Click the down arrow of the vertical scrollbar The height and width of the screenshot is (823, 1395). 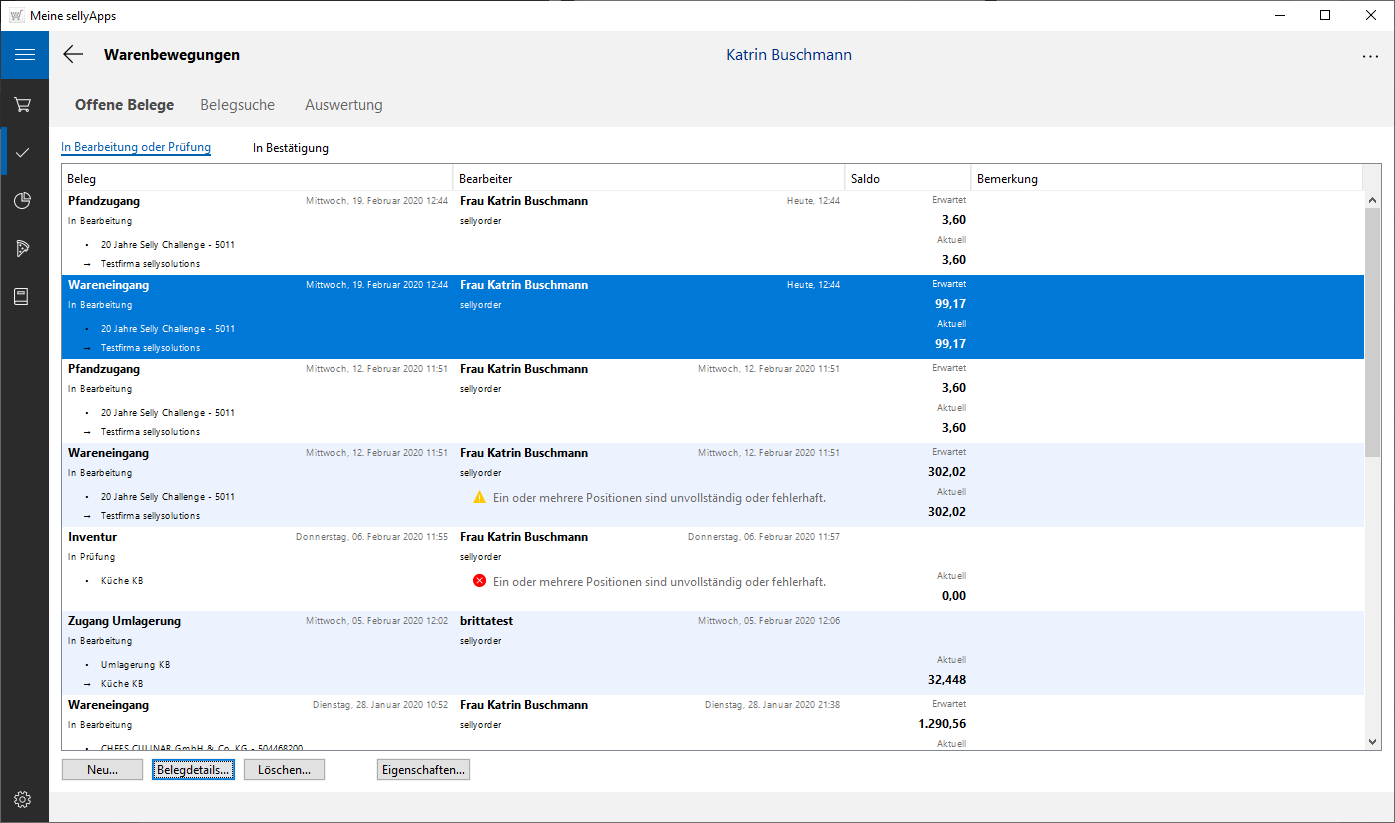(x=1372, y=742)
